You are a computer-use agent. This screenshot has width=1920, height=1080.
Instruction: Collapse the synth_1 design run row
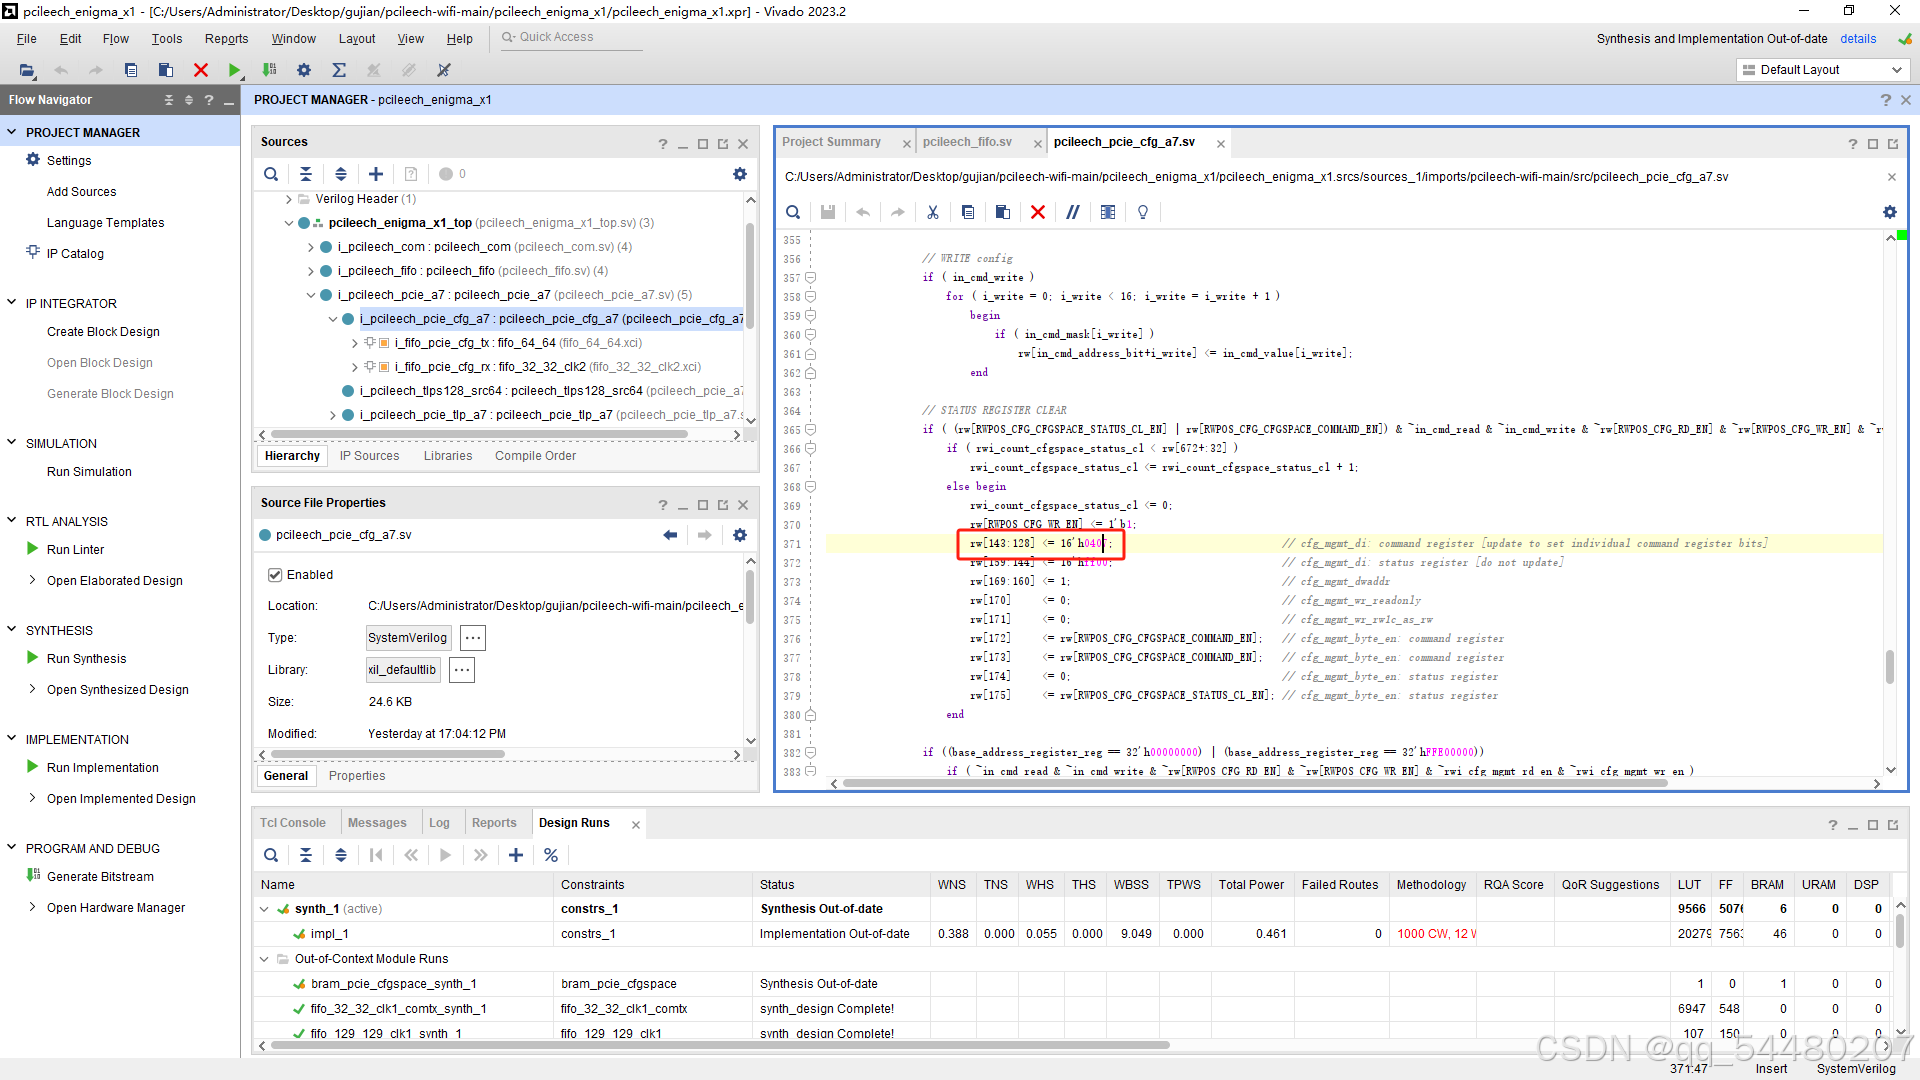pyautogui.click(x=264, y=909)
